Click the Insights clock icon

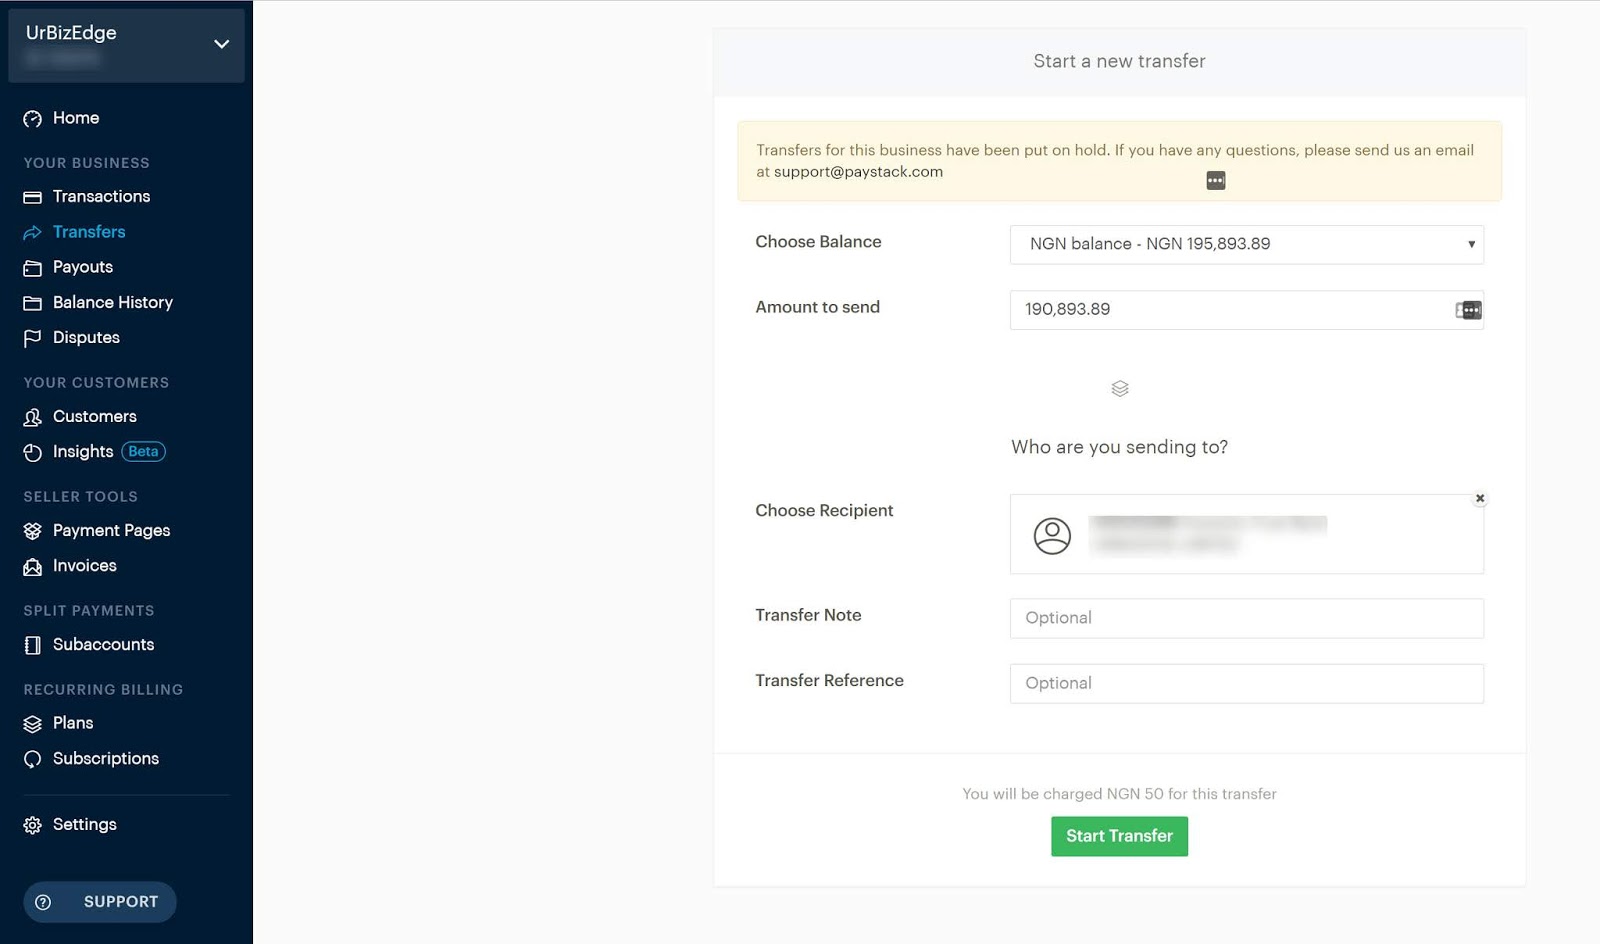coord(32,451)
